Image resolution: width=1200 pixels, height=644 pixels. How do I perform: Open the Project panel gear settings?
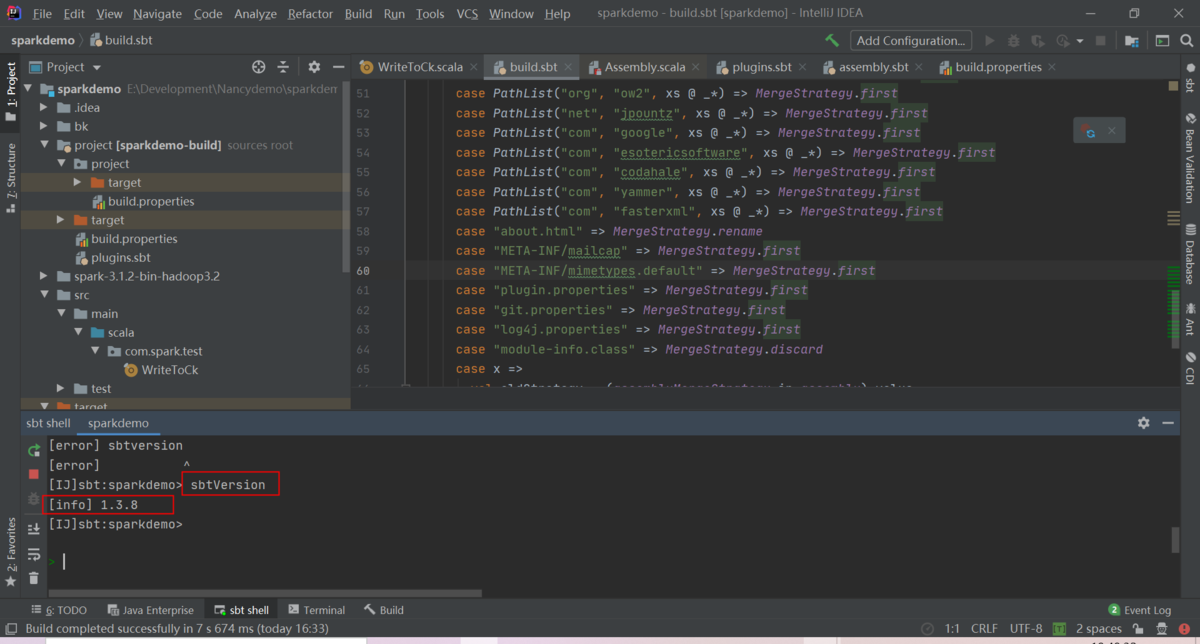314,67
